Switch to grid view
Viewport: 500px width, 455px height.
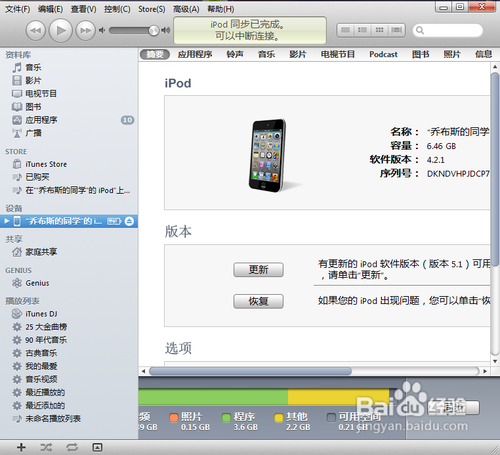[x=380, y=30]
